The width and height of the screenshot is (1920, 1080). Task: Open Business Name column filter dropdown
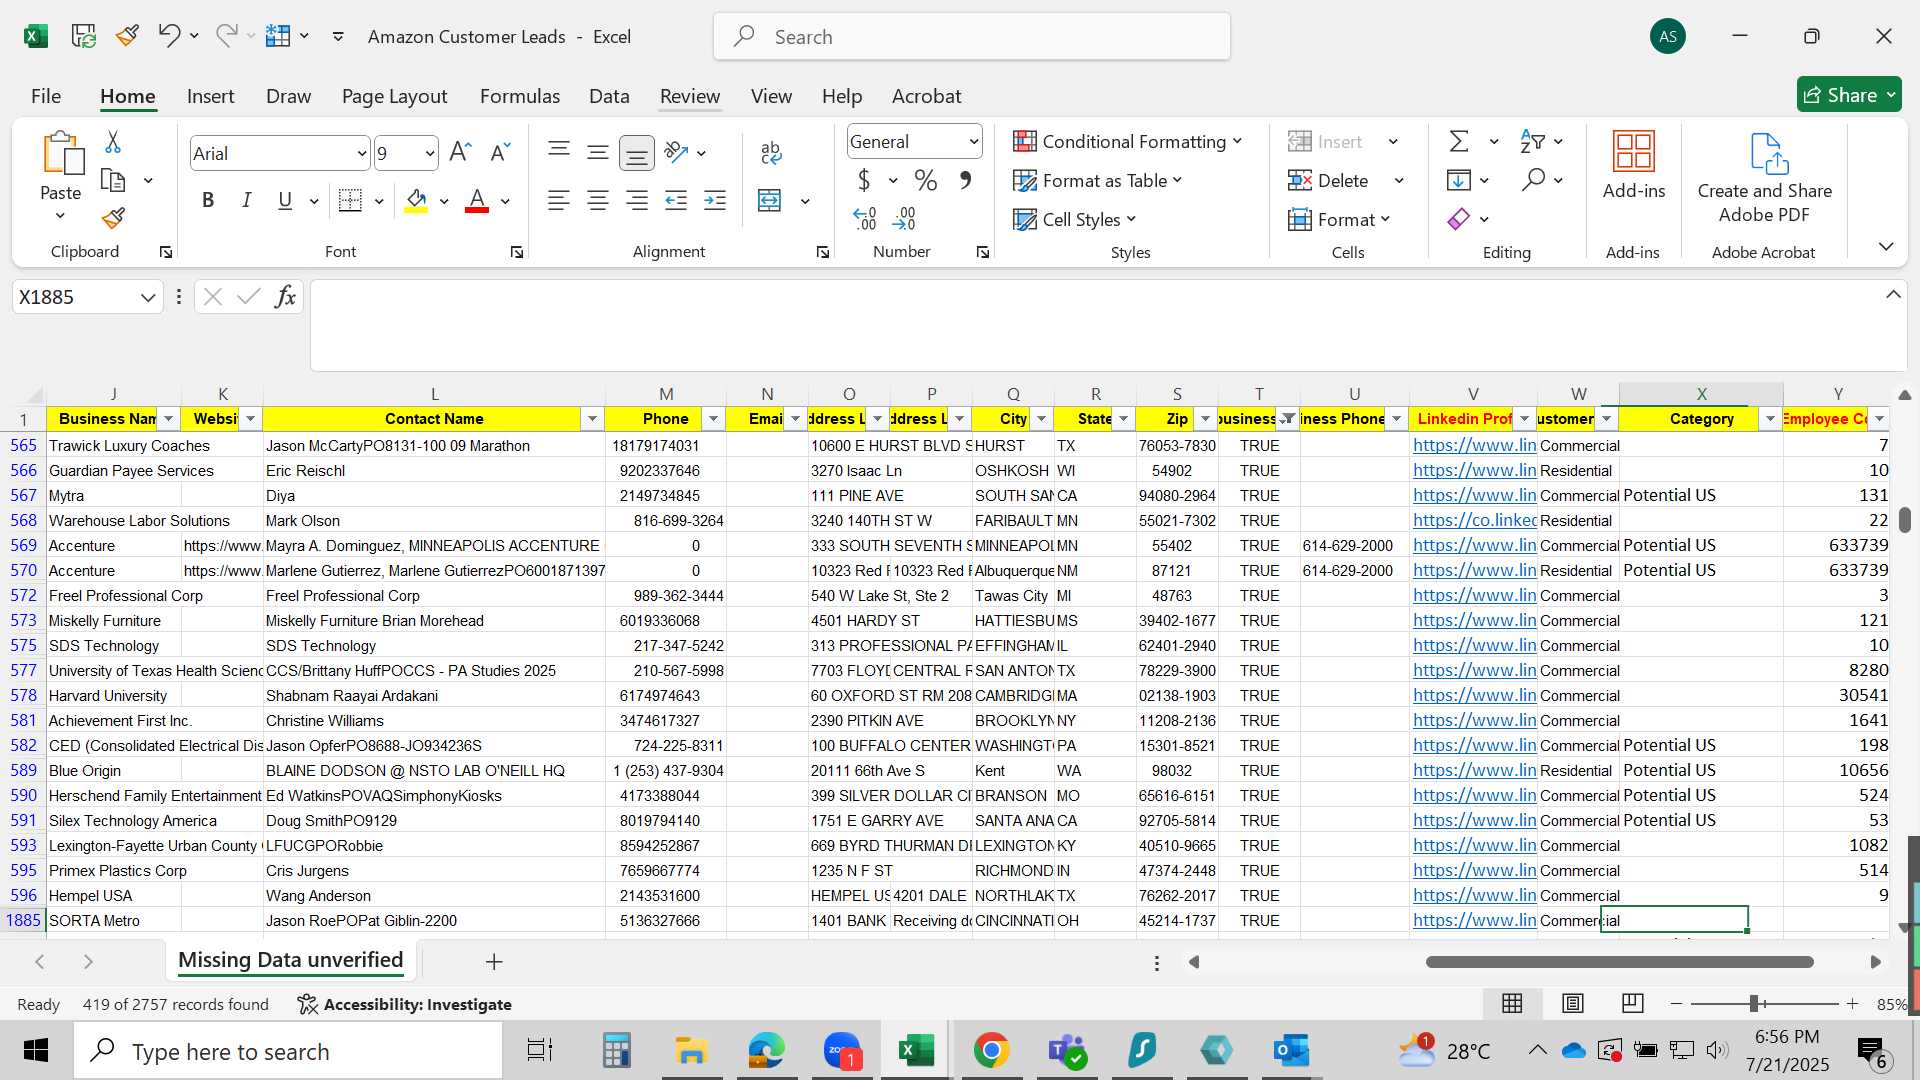168,419
